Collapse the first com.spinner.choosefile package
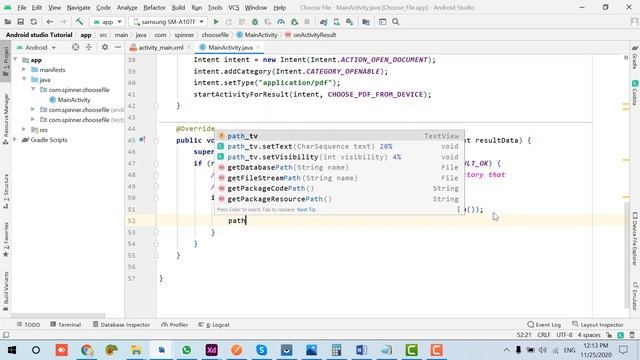 pos(33,89)
